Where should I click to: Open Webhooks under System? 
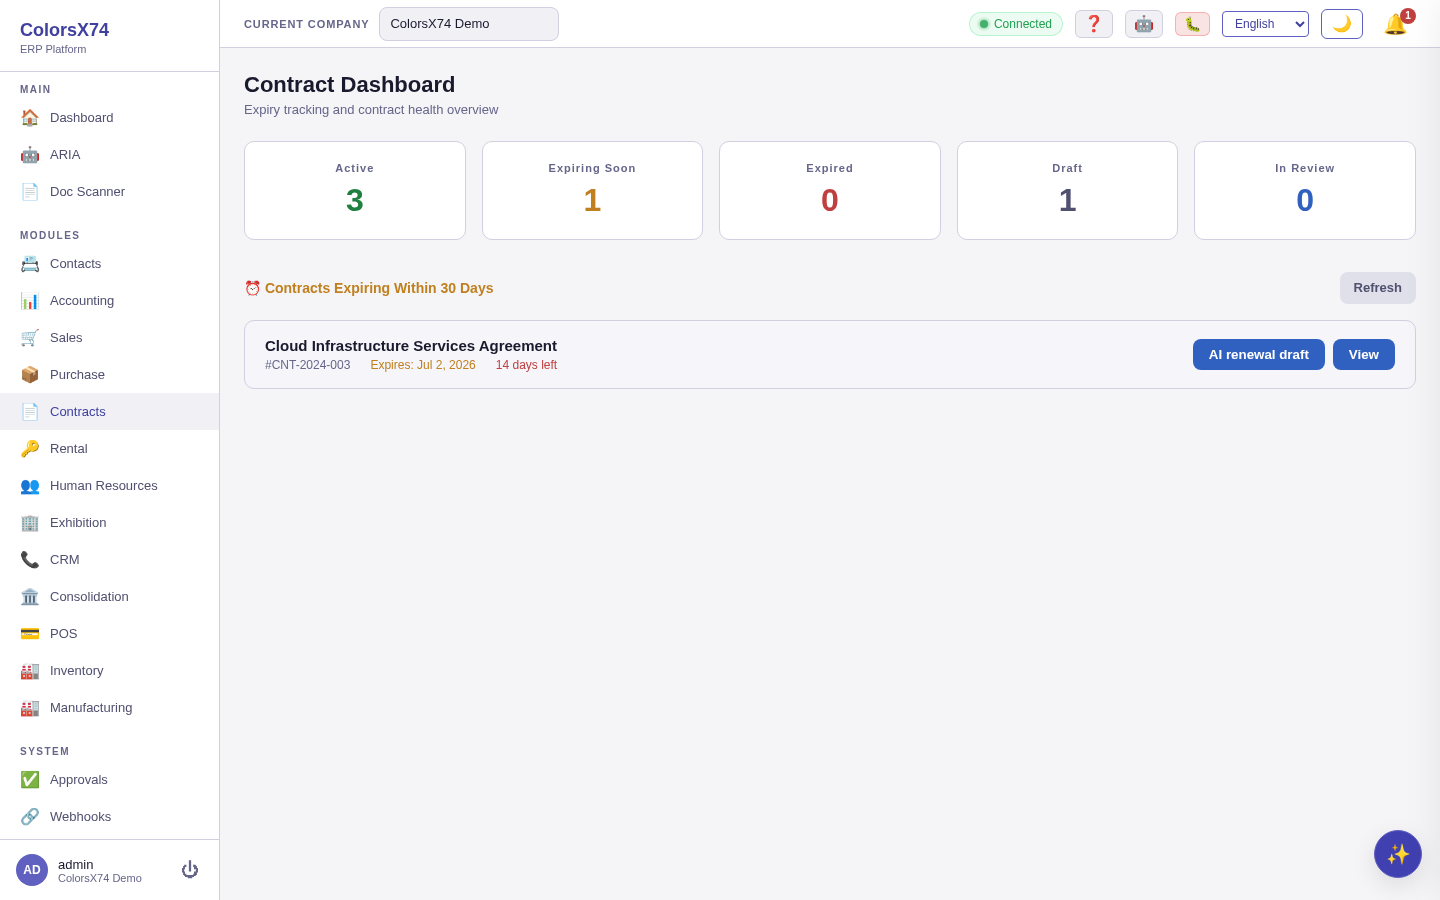tap(110, 816)
